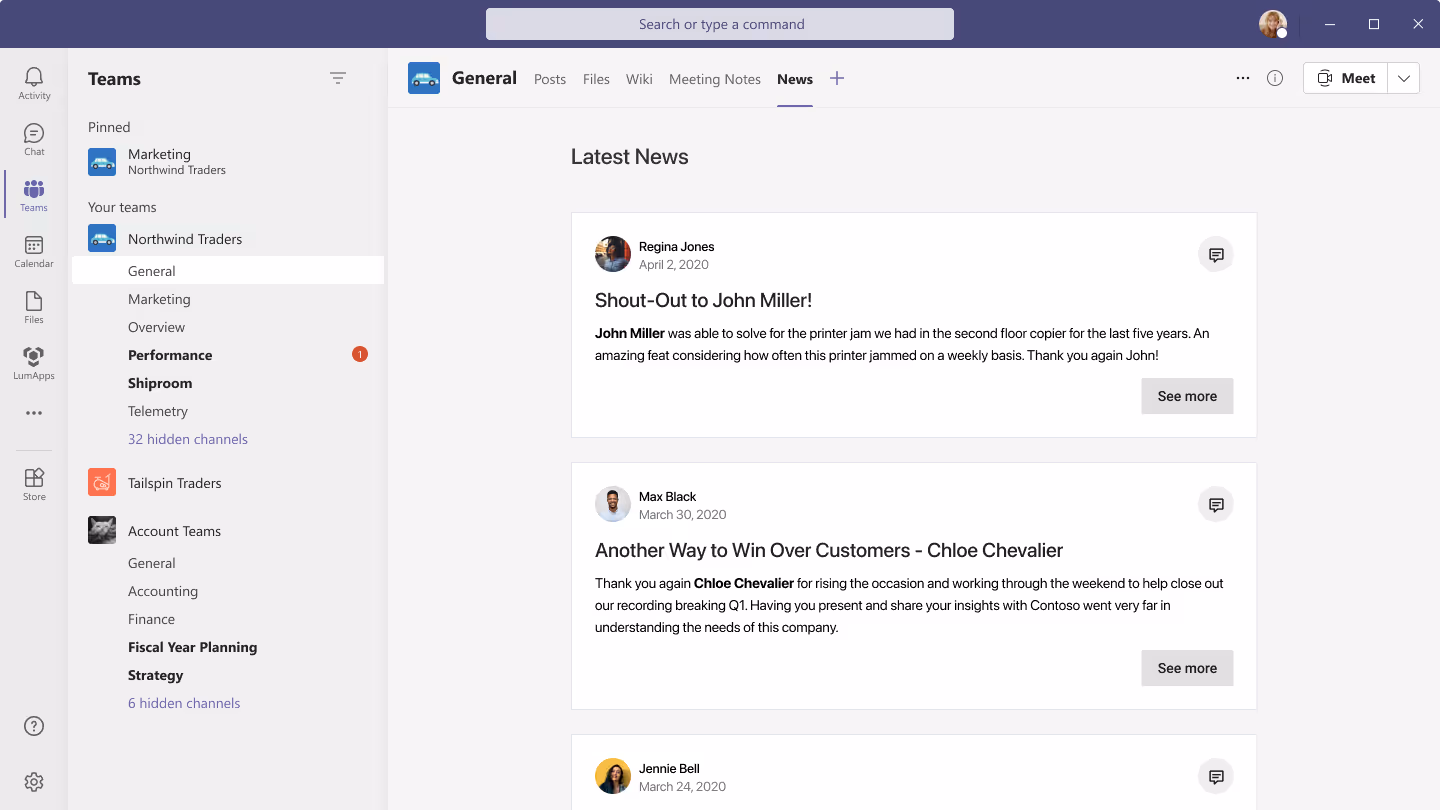1440x810 pixels.
Task: Add a new tab with the plus icon
Action: [837, 78]
